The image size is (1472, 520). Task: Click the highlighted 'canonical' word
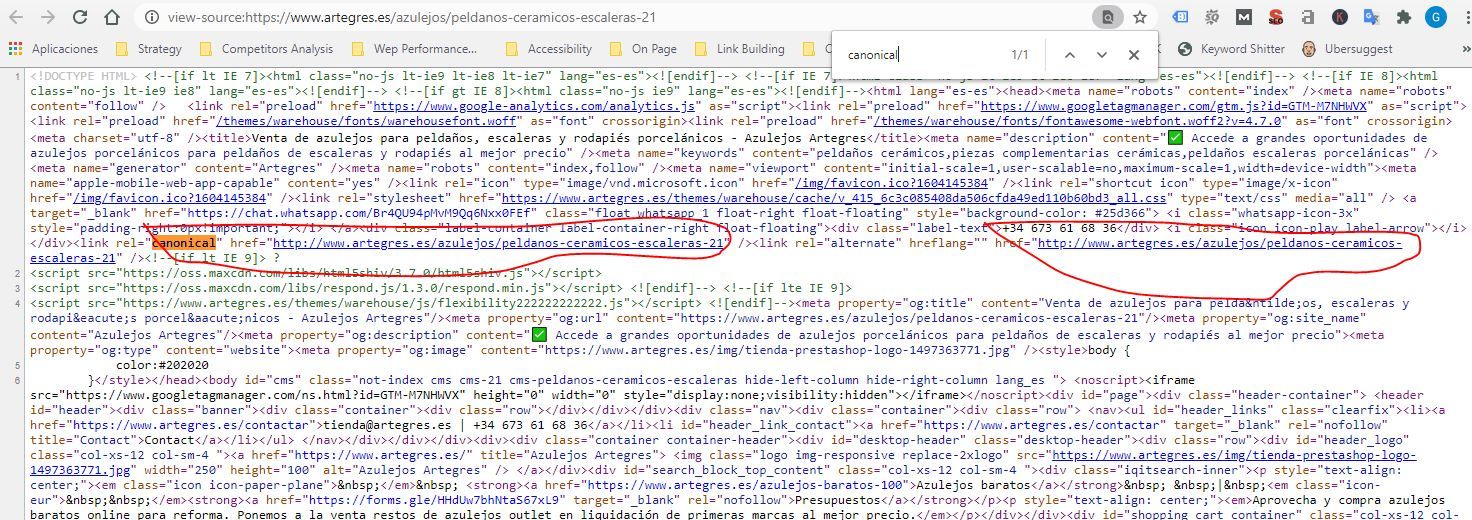point(183,244)
